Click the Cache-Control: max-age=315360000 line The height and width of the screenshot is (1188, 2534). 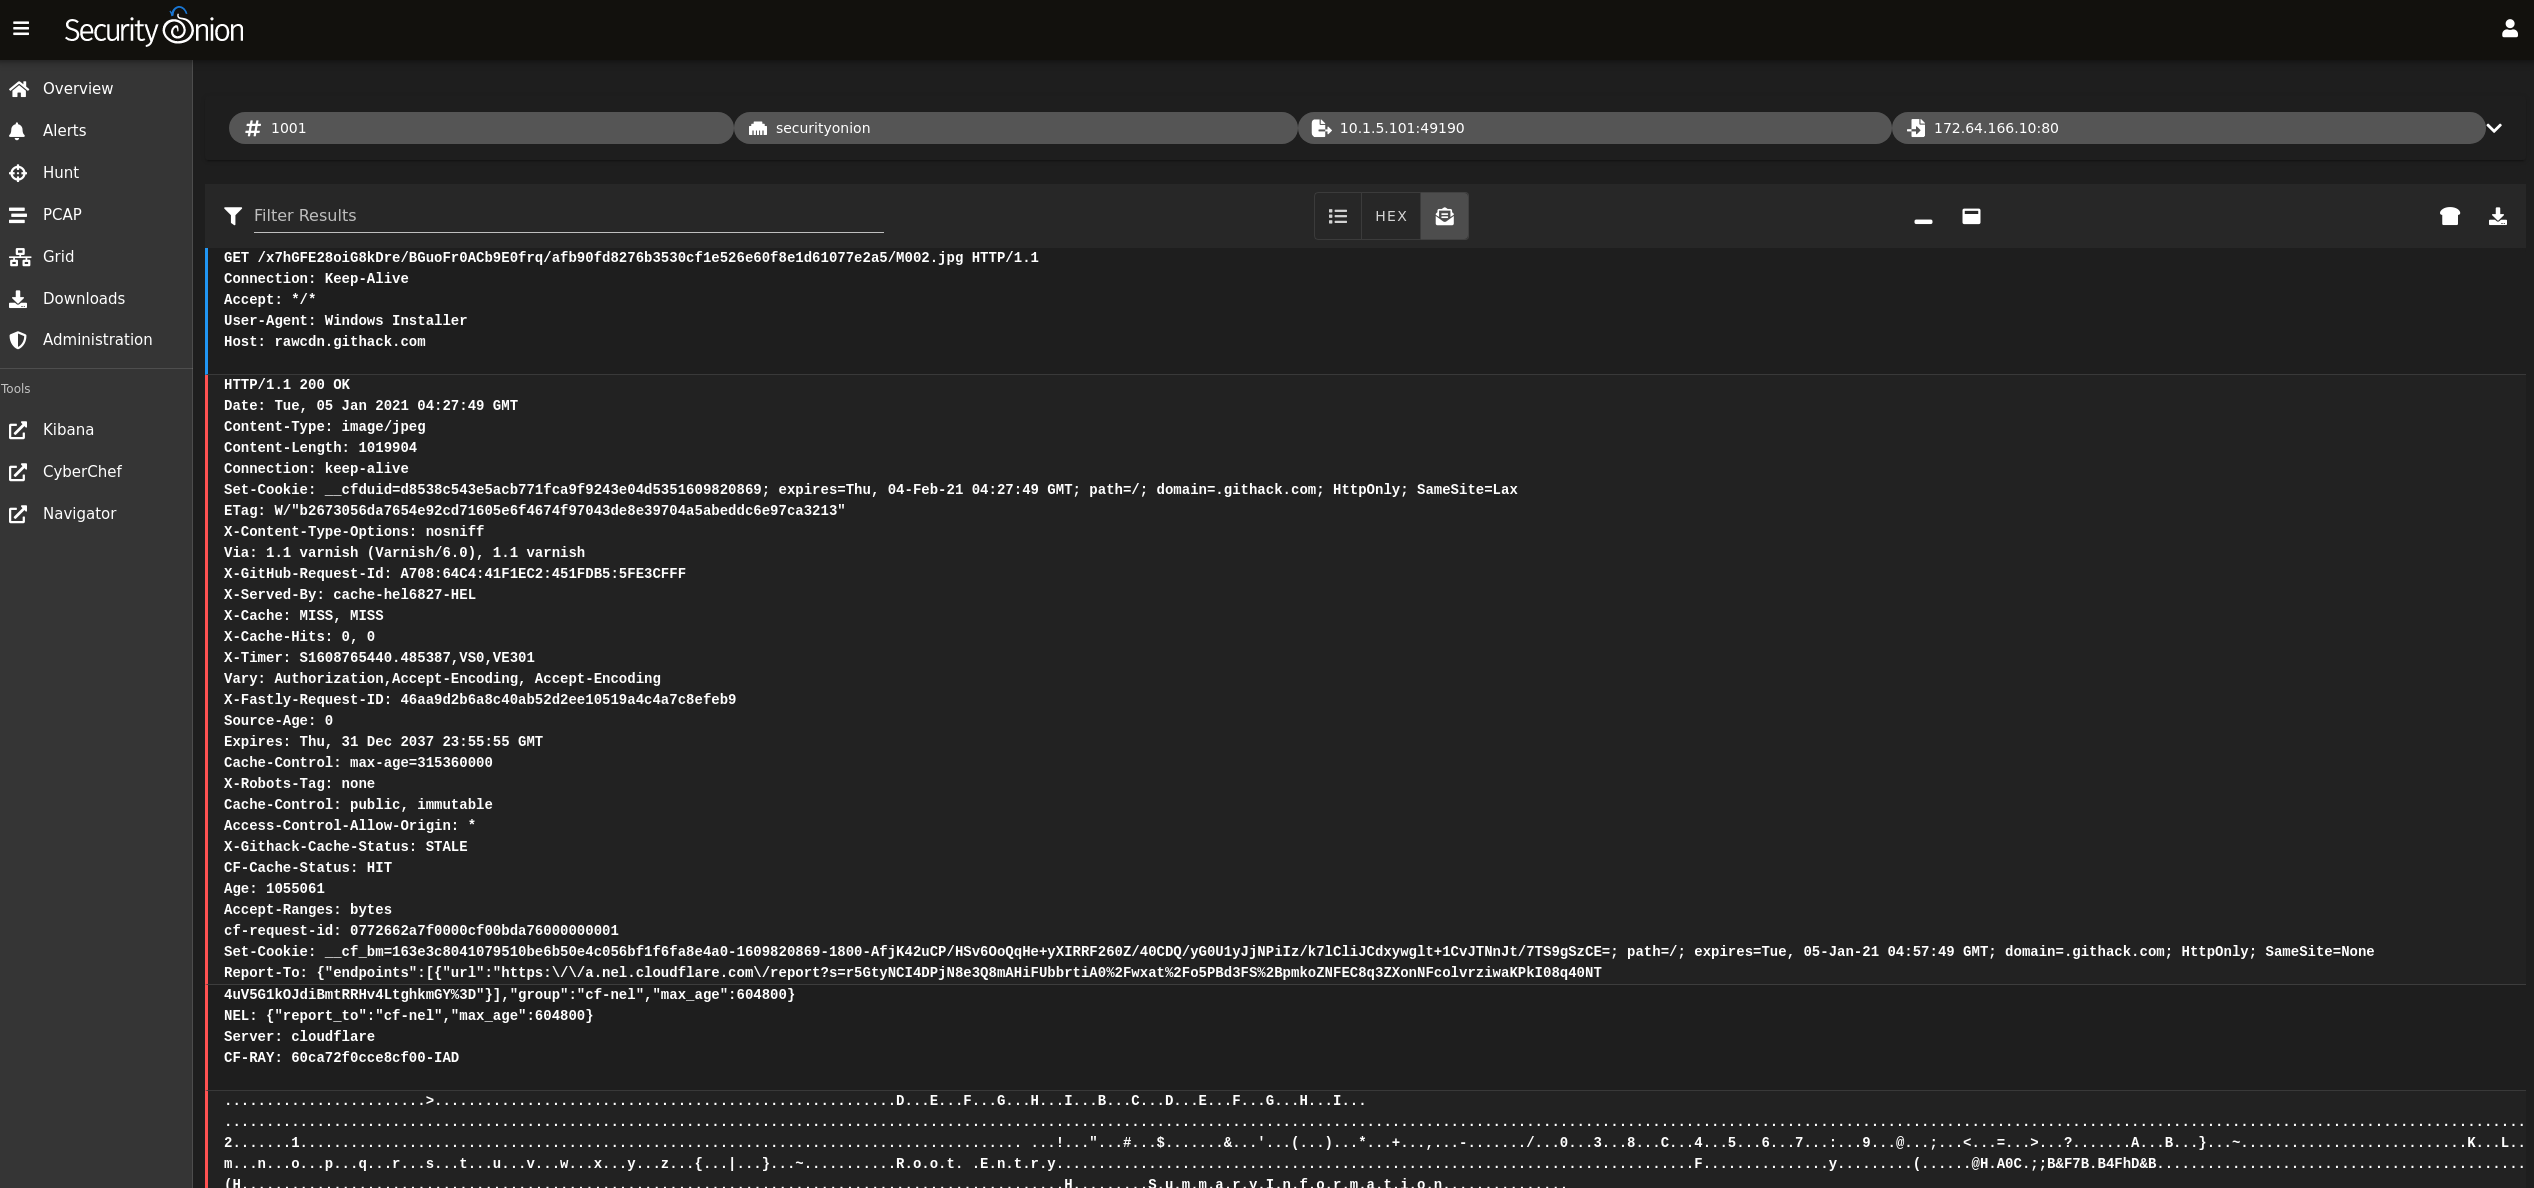[358, 763]
